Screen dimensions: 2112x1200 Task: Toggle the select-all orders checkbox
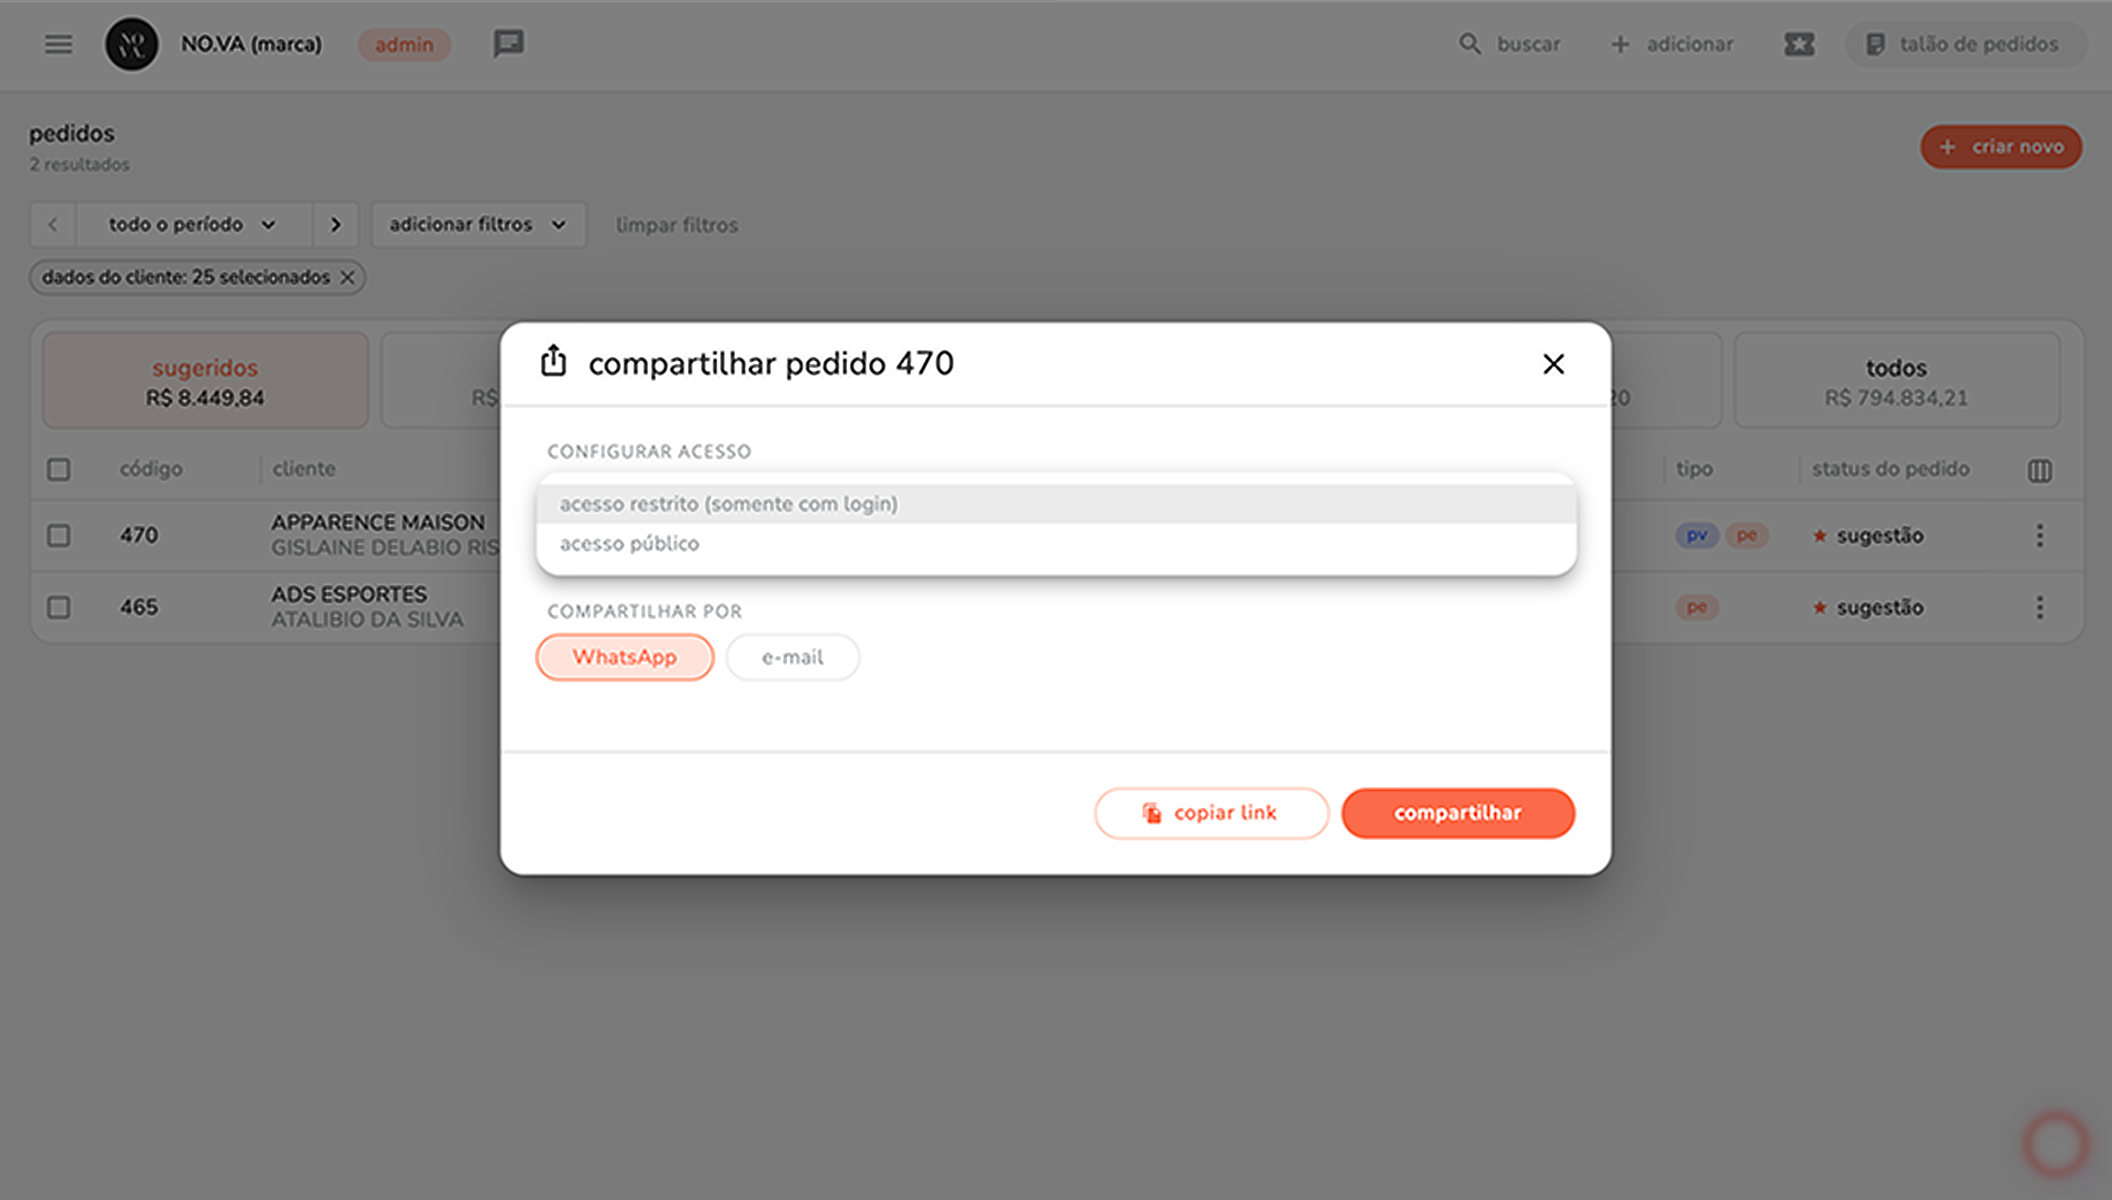coord(59,470)
